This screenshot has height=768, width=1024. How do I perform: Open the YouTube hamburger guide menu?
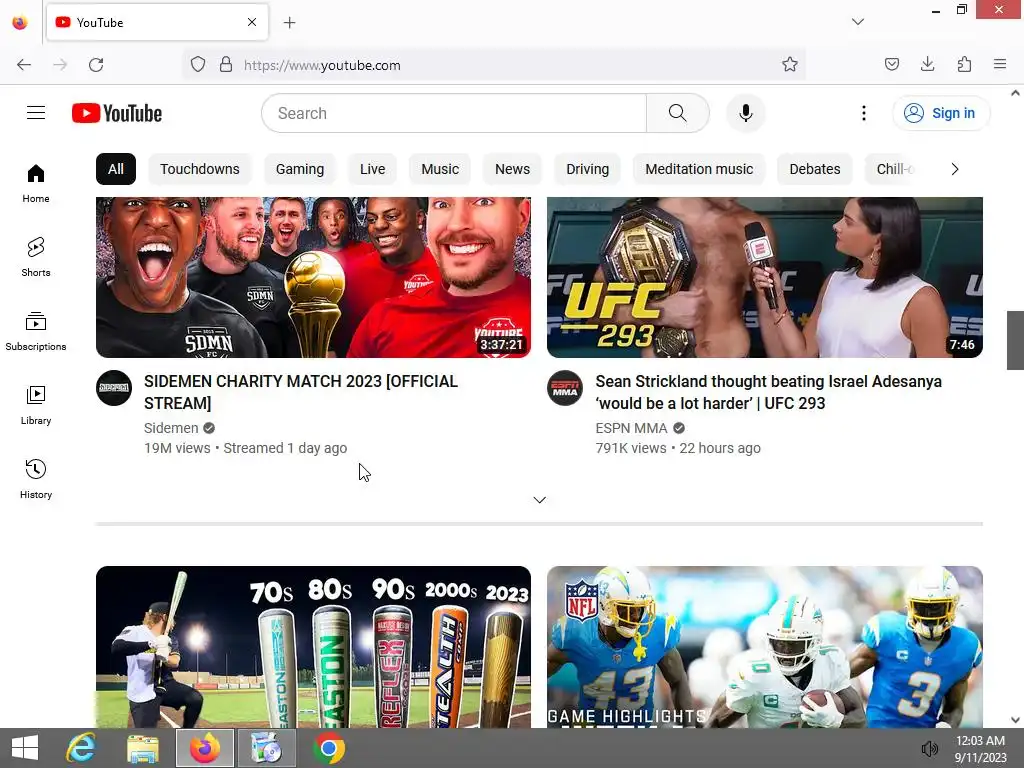[36, 113]
